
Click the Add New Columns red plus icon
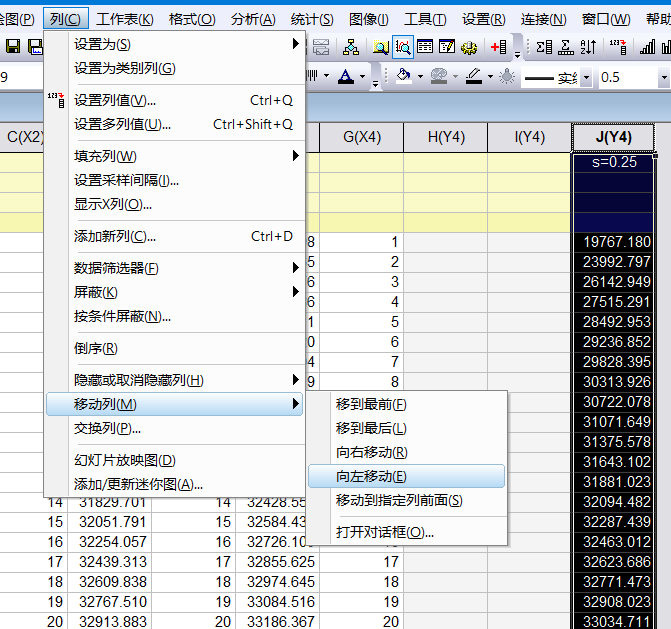tap(499, 47)
